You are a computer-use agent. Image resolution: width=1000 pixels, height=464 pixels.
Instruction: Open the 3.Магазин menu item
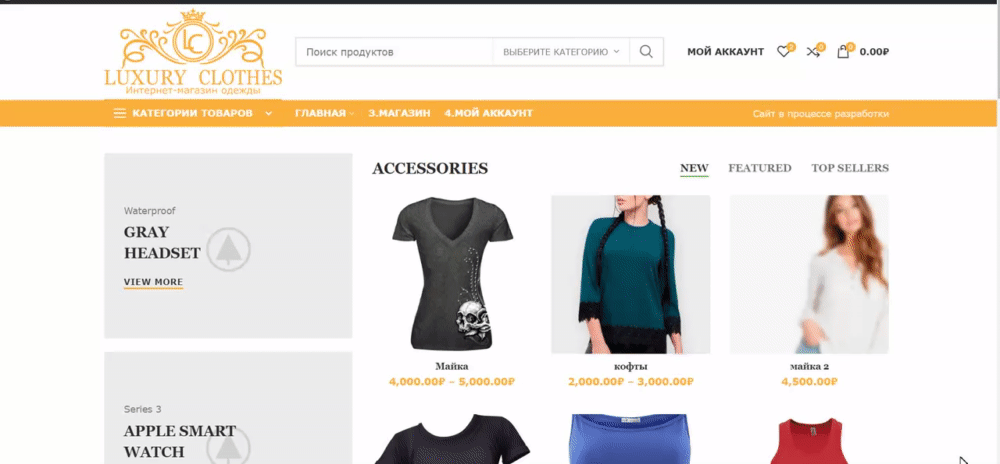tap(399, 113)
